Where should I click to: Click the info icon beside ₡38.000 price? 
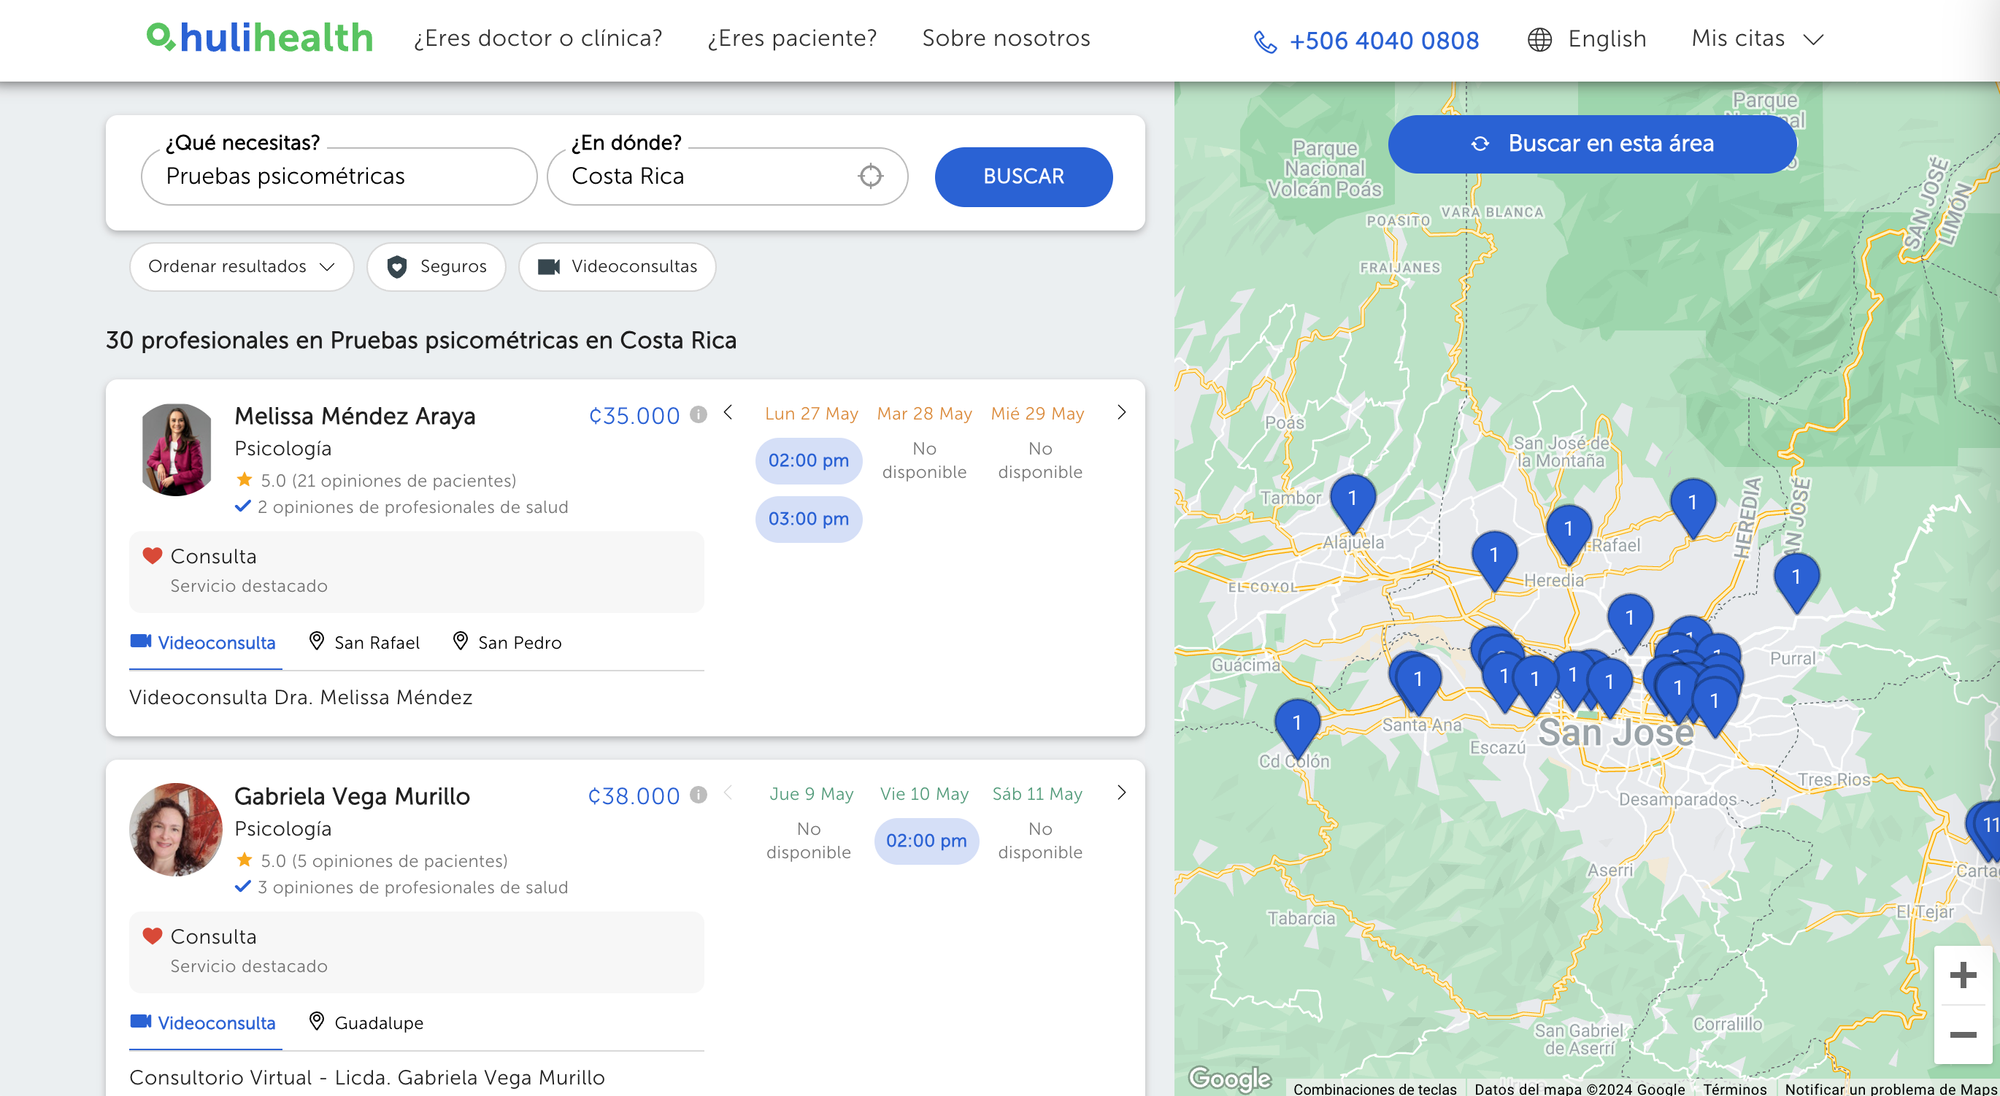[x=699, y=795]
